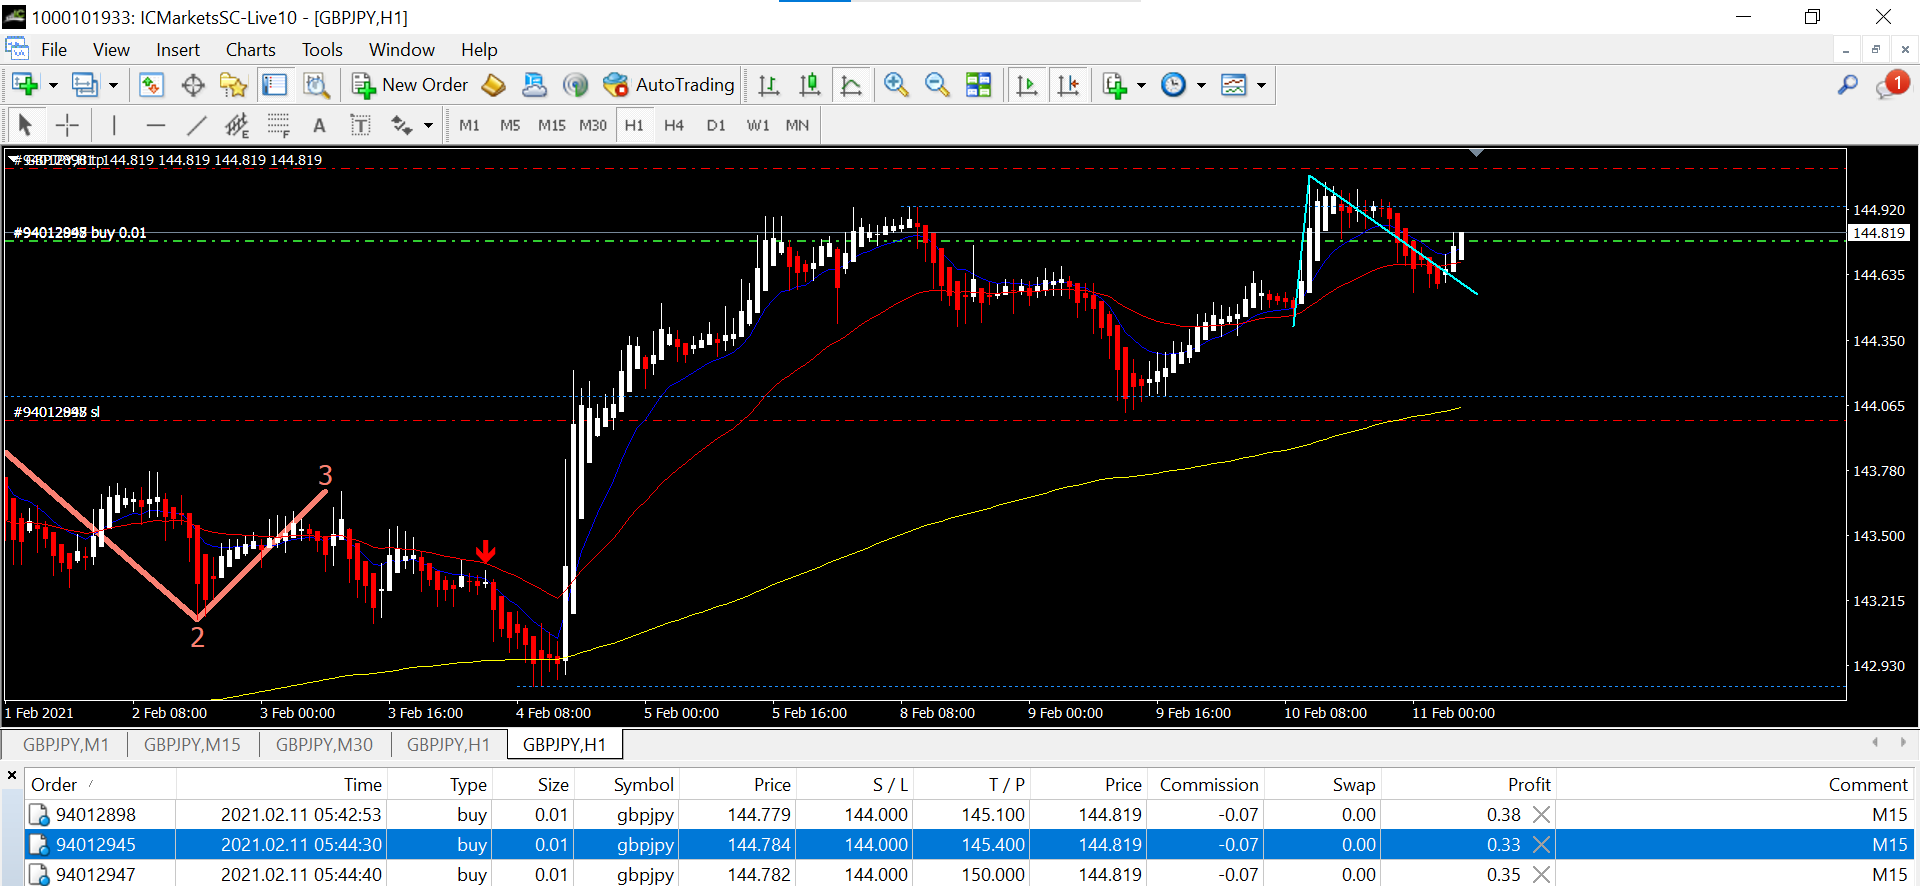Open a new chart with the green-plus icon

(25, 85)
